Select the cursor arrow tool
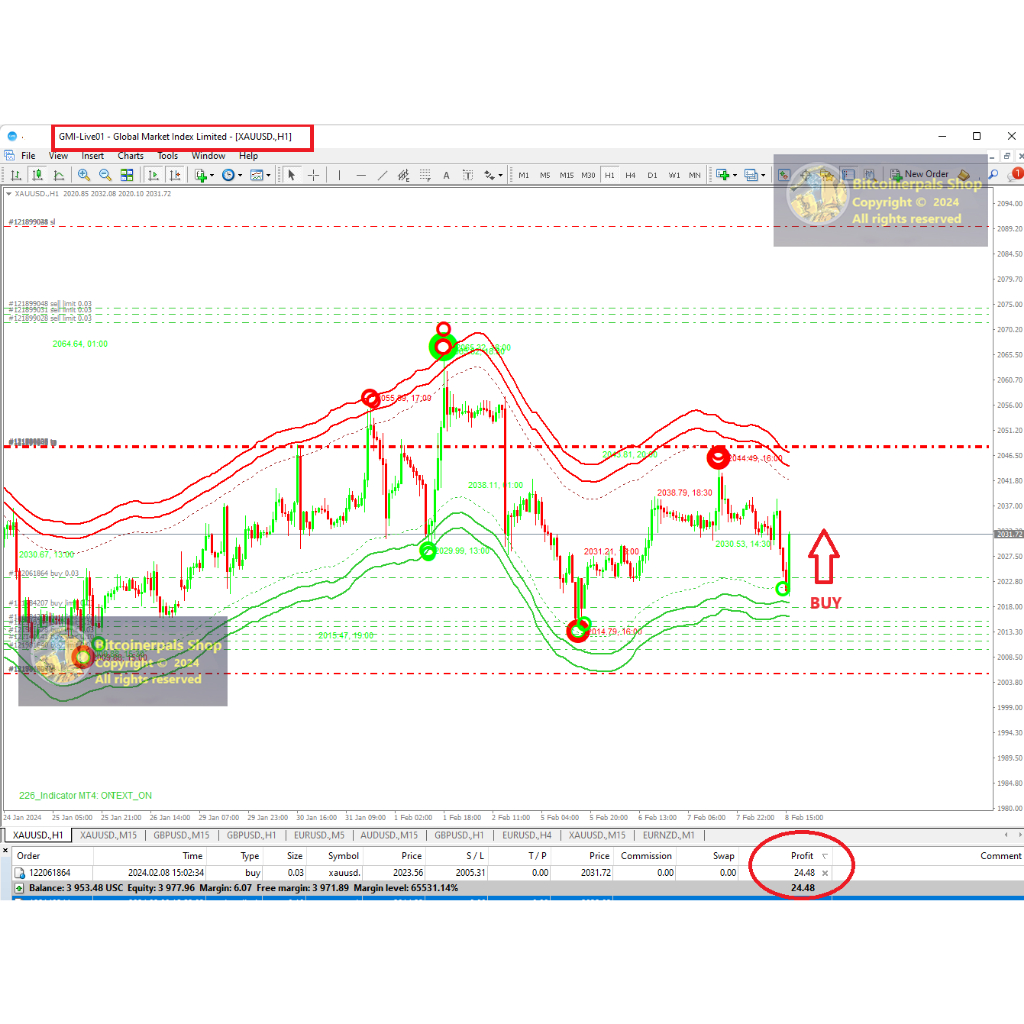 coord(291,175)
